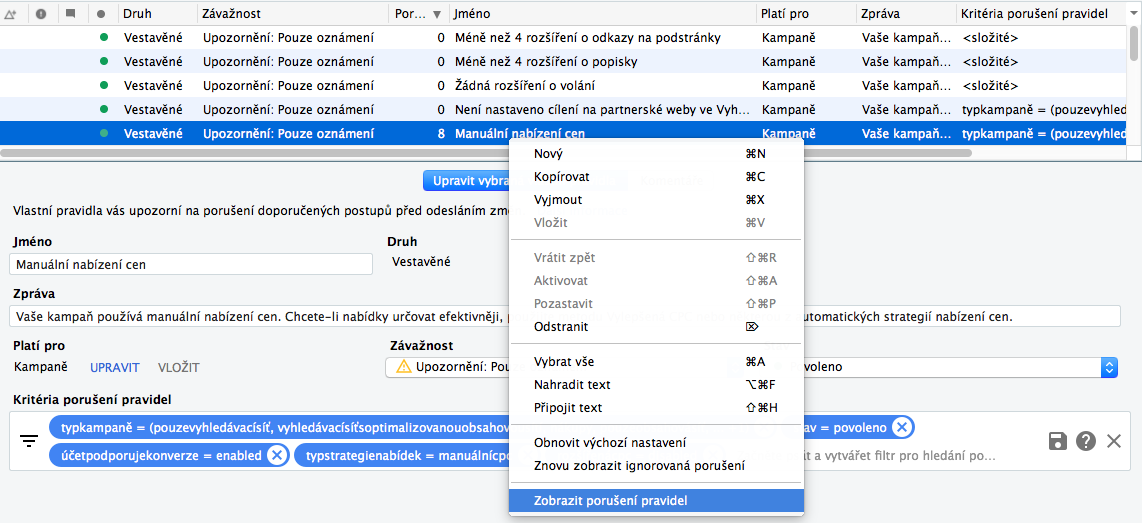Click the status dot column header
Screen dimensions: 1142x523
point(101,14)
